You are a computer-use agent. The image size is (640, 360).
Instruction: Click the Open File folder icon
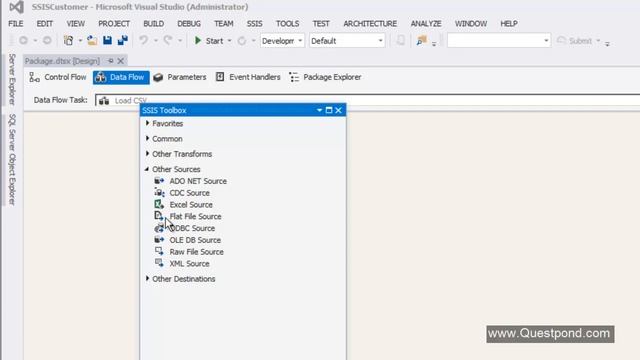pyautogui.click(x=92, y=40)
